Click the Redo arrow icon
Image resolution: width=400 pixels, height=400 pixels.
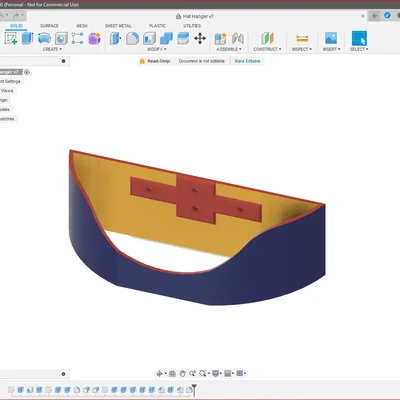pyautogui.click(x=16, y=15)
